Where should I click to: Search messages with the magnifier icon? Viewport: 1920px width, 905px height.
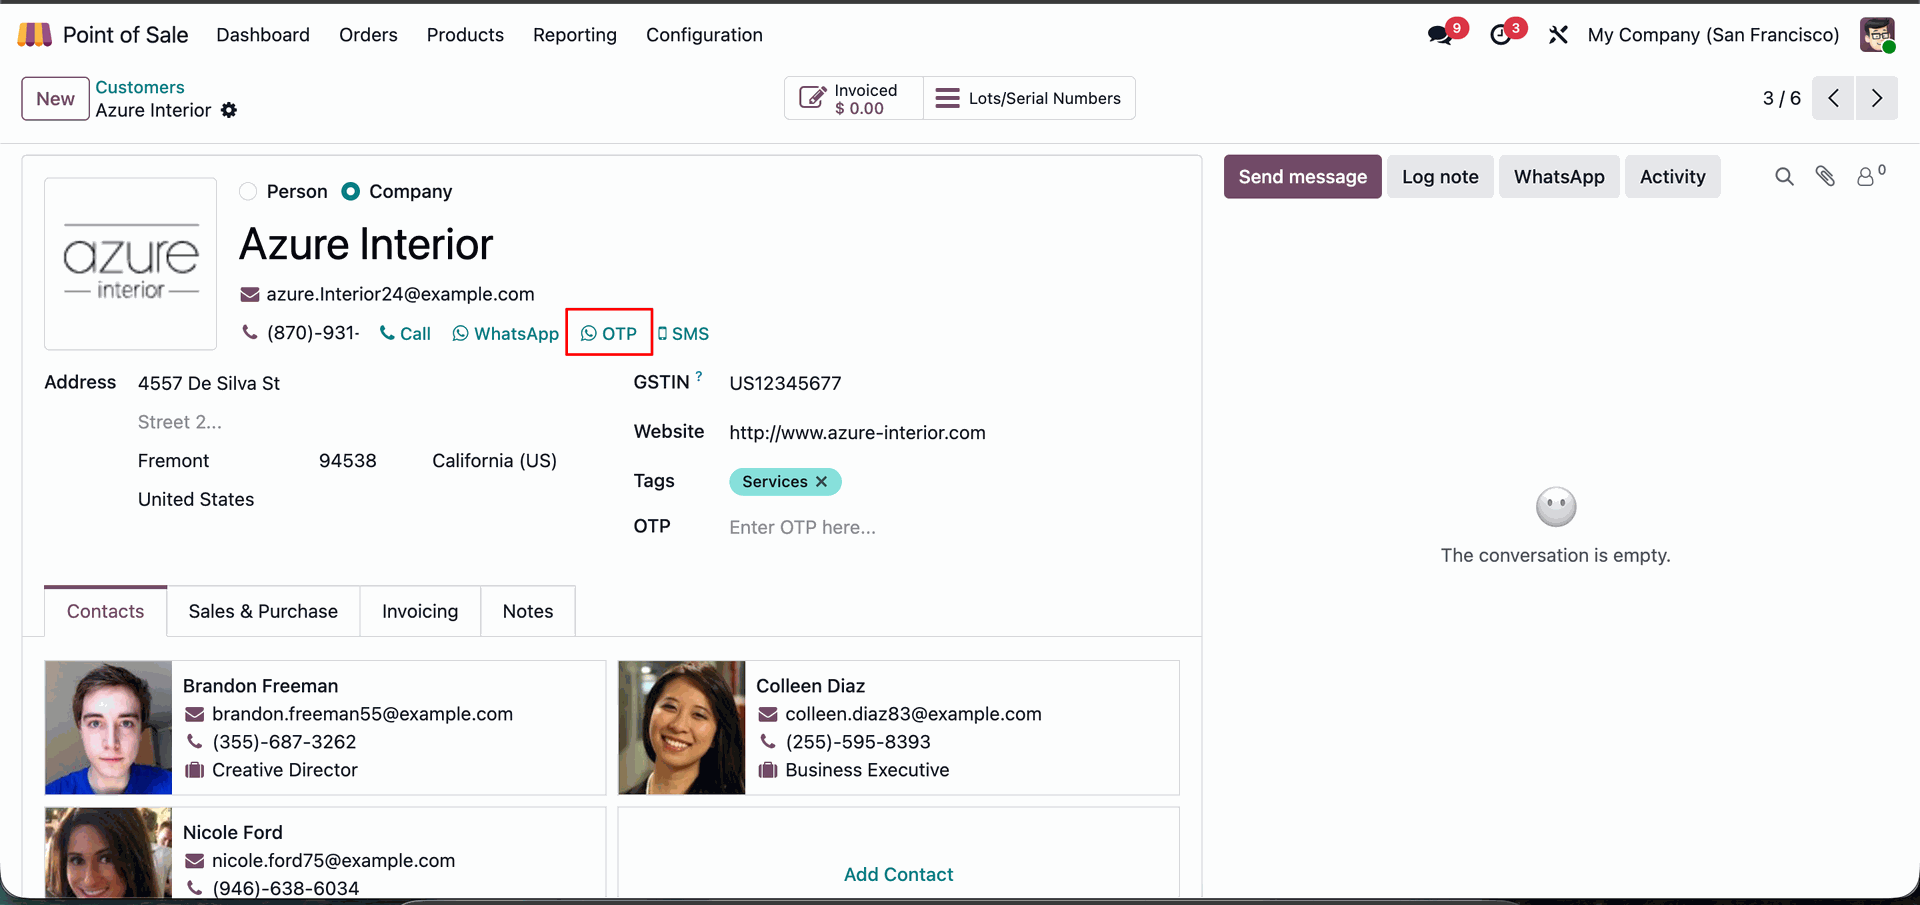coord(1784,177)
